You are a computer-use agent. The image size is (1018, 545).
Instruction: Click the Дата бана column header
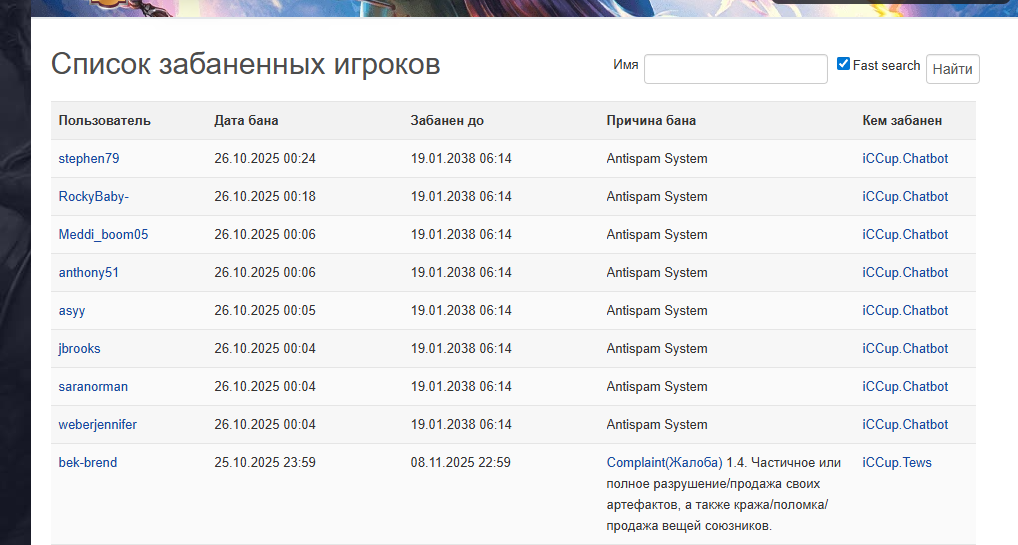[246, 121]
